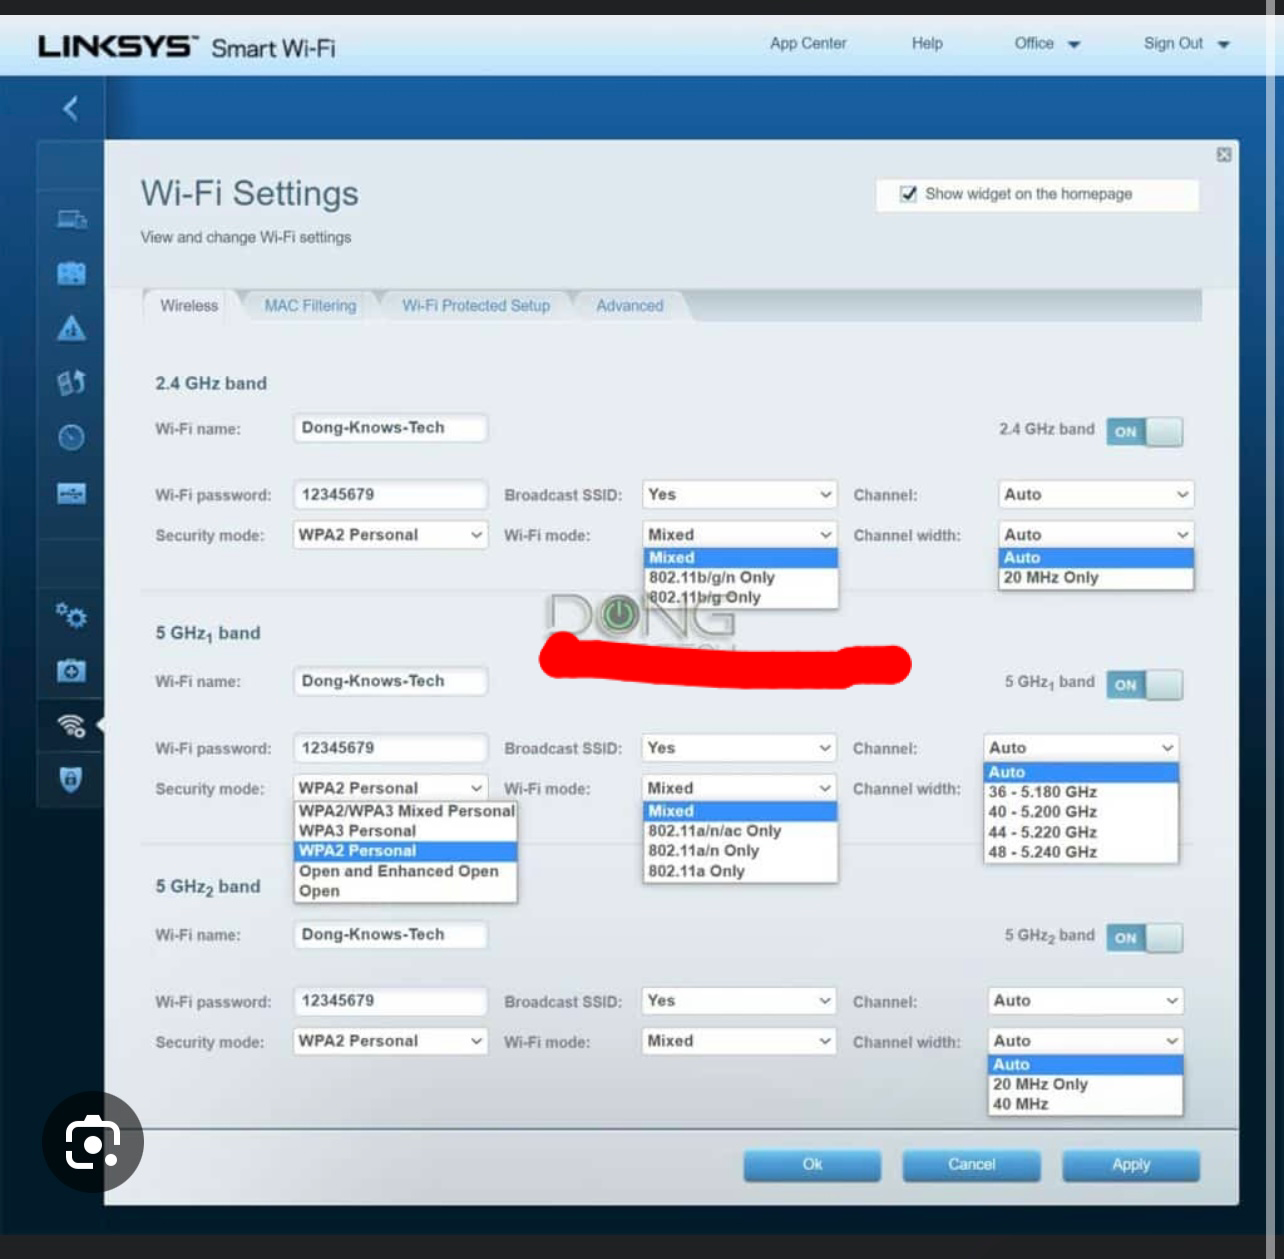Pick channel 44 - 5.220 GHz
The height and width of the screenshot is (1259, 1284).
point(1081,832)
